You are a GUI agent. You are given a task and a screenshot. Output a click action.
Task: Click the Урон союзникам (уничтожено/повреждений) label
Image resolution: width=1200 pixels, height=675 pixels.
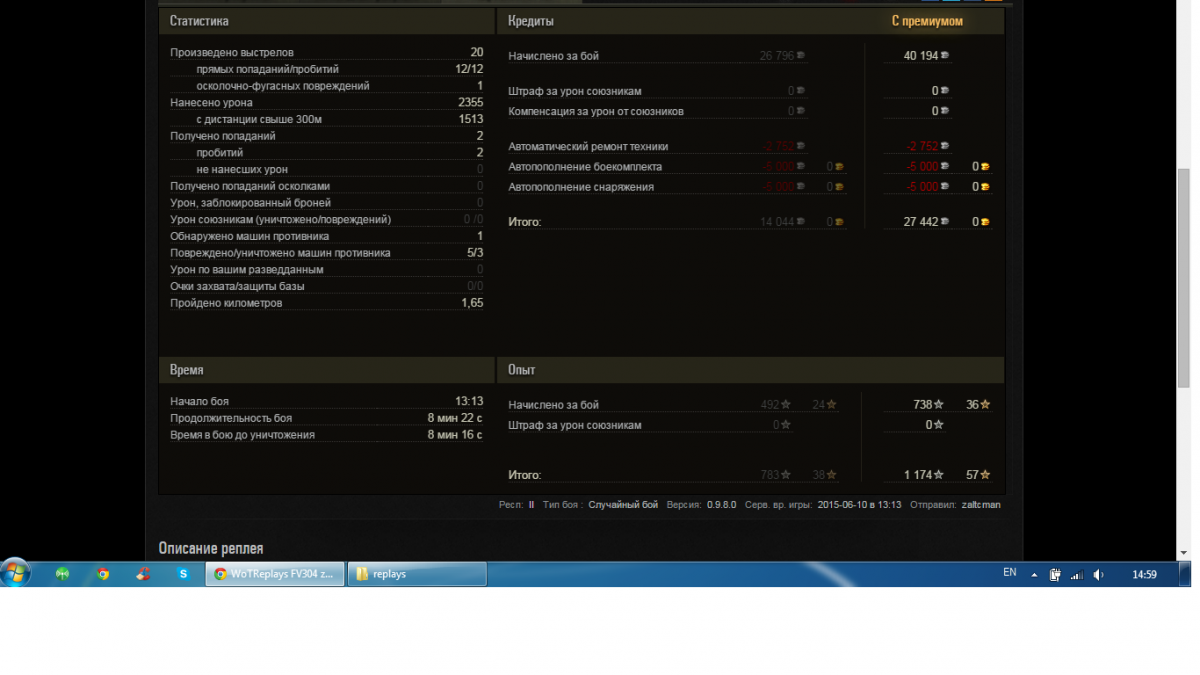tap(281, 219)
